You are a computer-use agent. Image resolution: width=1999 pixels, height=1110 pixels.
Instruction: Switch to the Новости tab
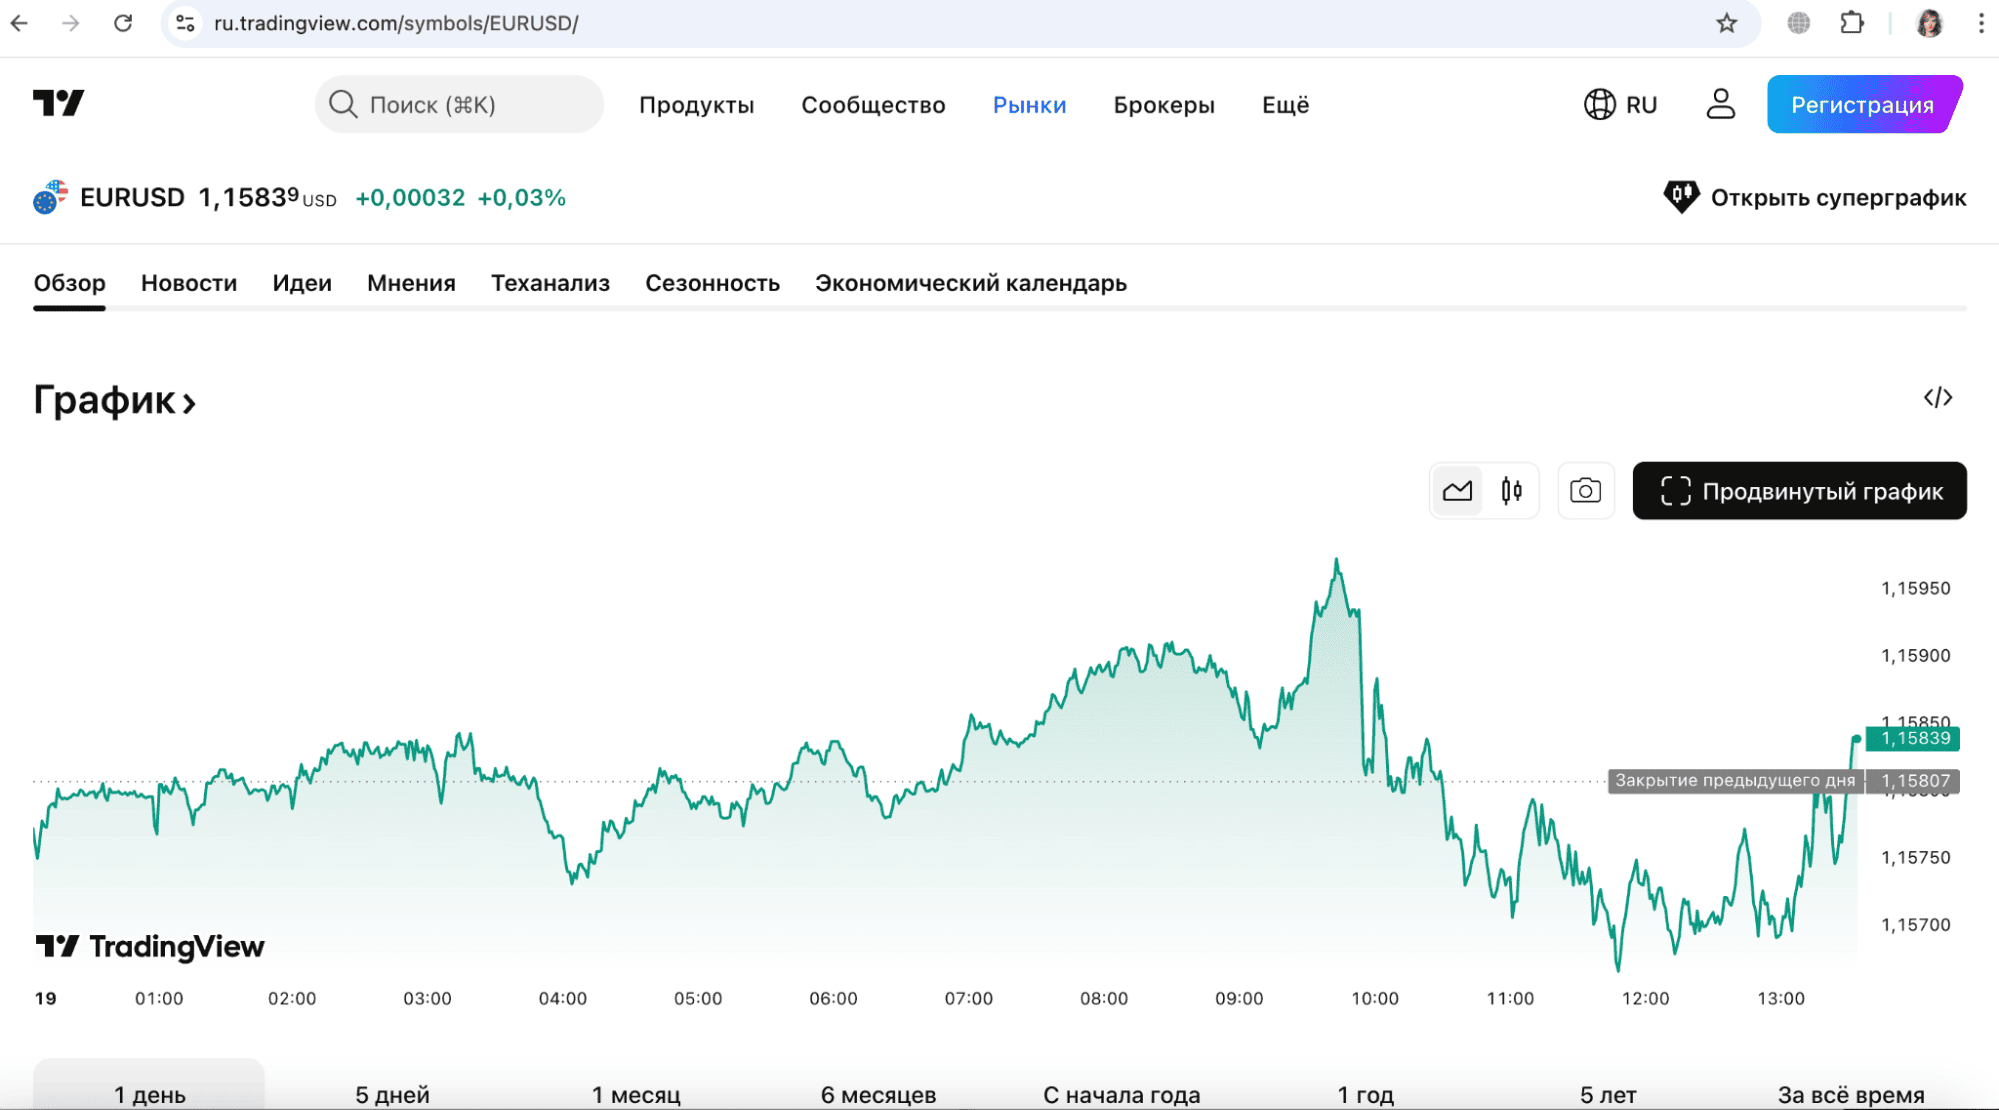click(189, 283)
